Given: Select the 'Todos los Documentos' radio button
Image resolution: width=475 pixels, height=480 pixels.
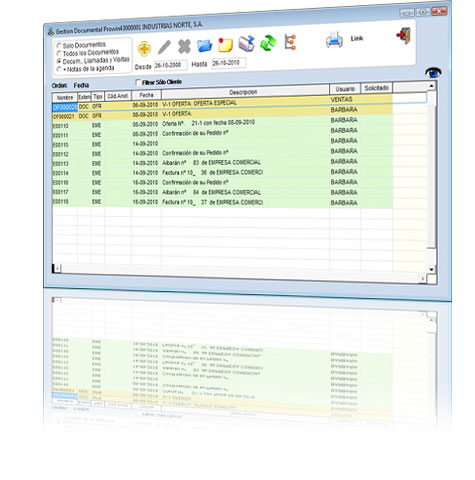Looking at the screenshot, I should (59, 54).
